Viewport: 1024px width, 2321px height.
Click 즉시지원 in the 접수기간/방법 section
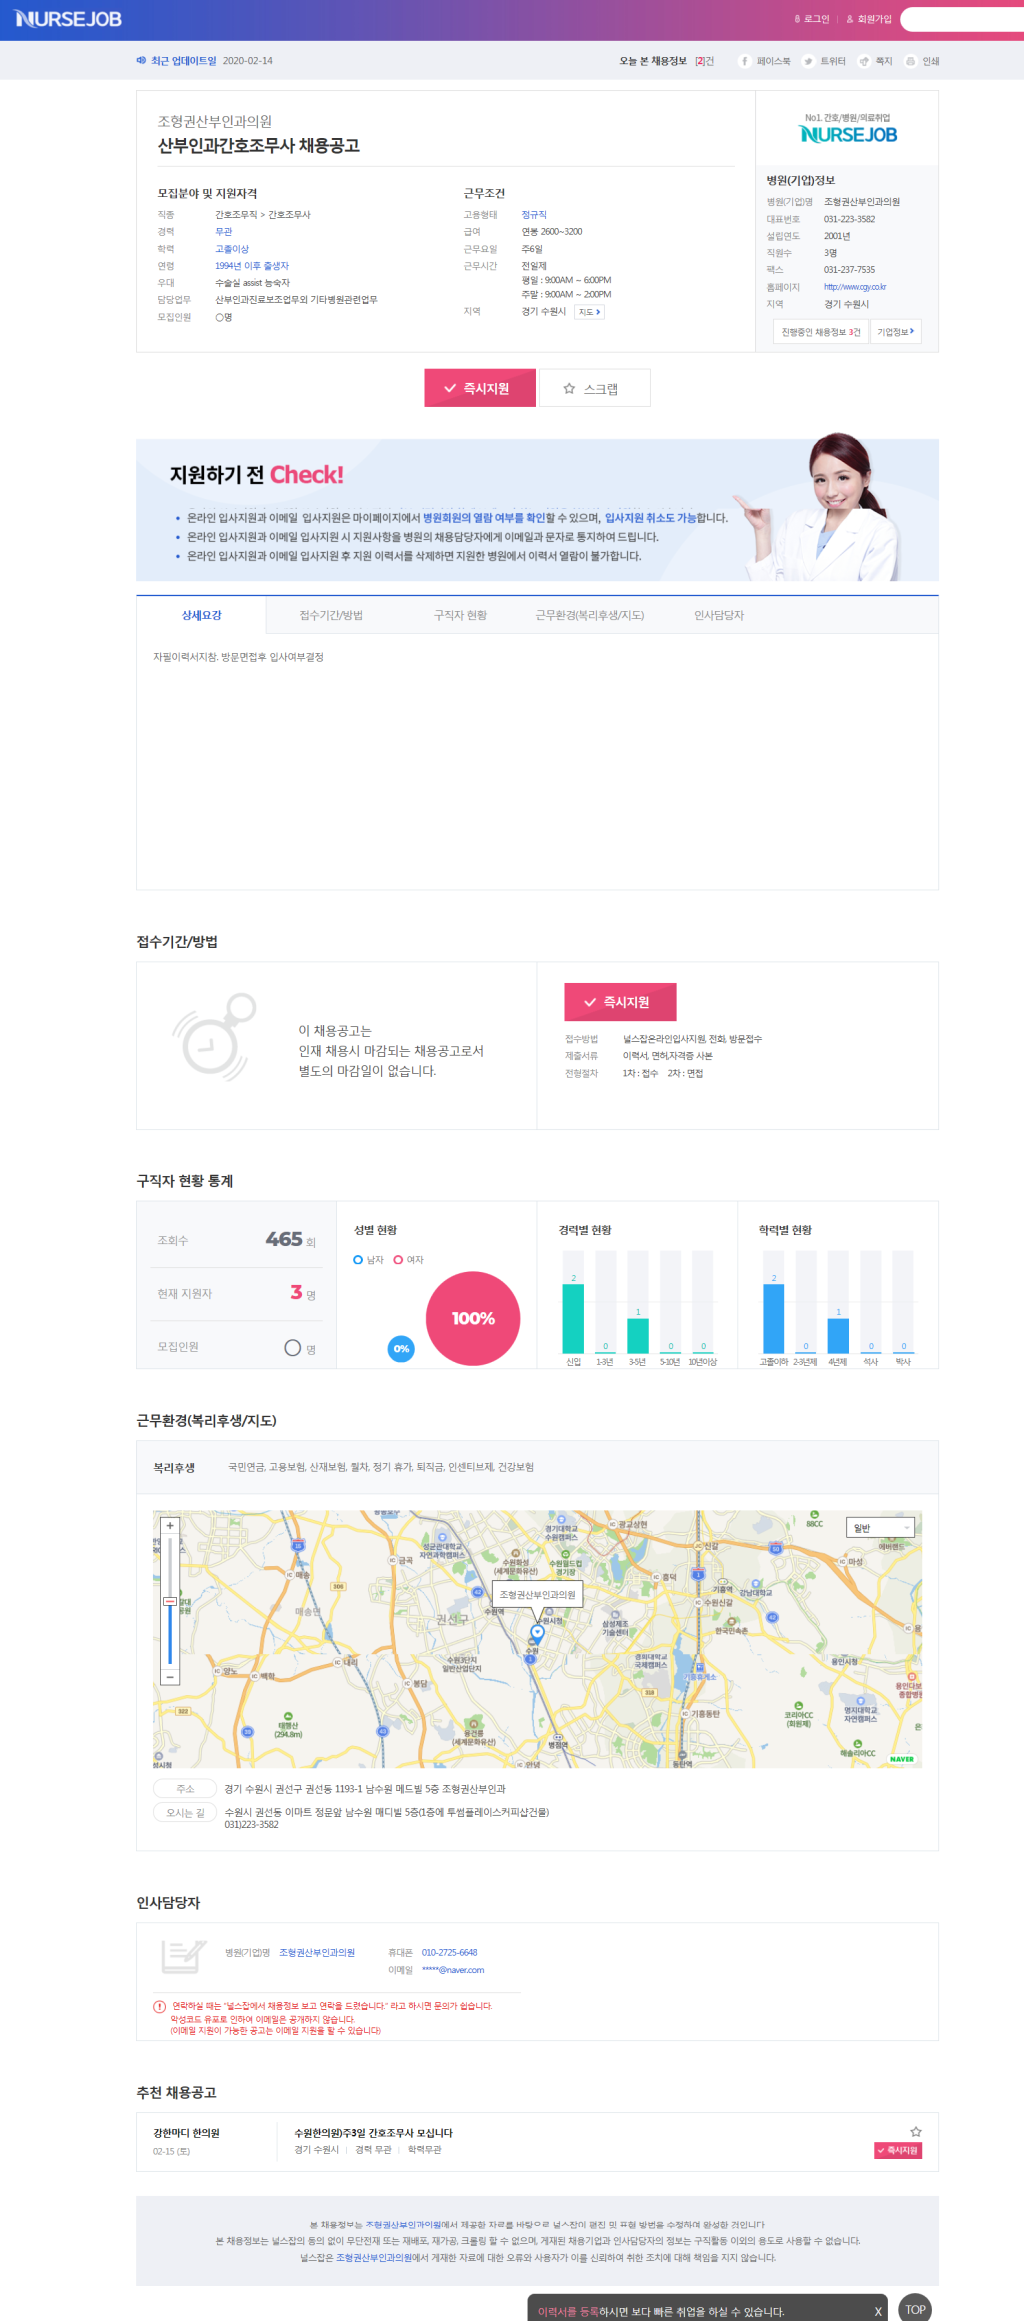pos(620,1002)
